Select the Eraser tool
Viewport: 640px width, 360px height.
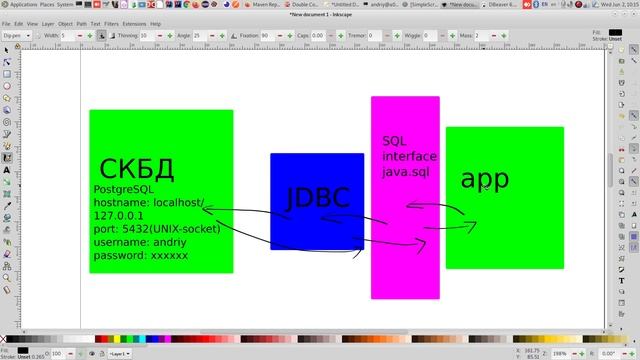click(x=7, y=254)
